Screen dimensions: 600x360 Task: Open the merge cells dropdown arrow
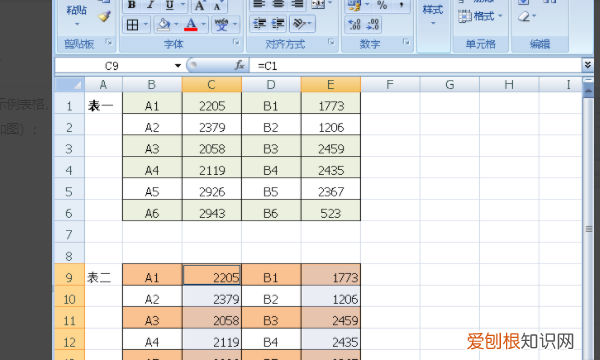330,4
